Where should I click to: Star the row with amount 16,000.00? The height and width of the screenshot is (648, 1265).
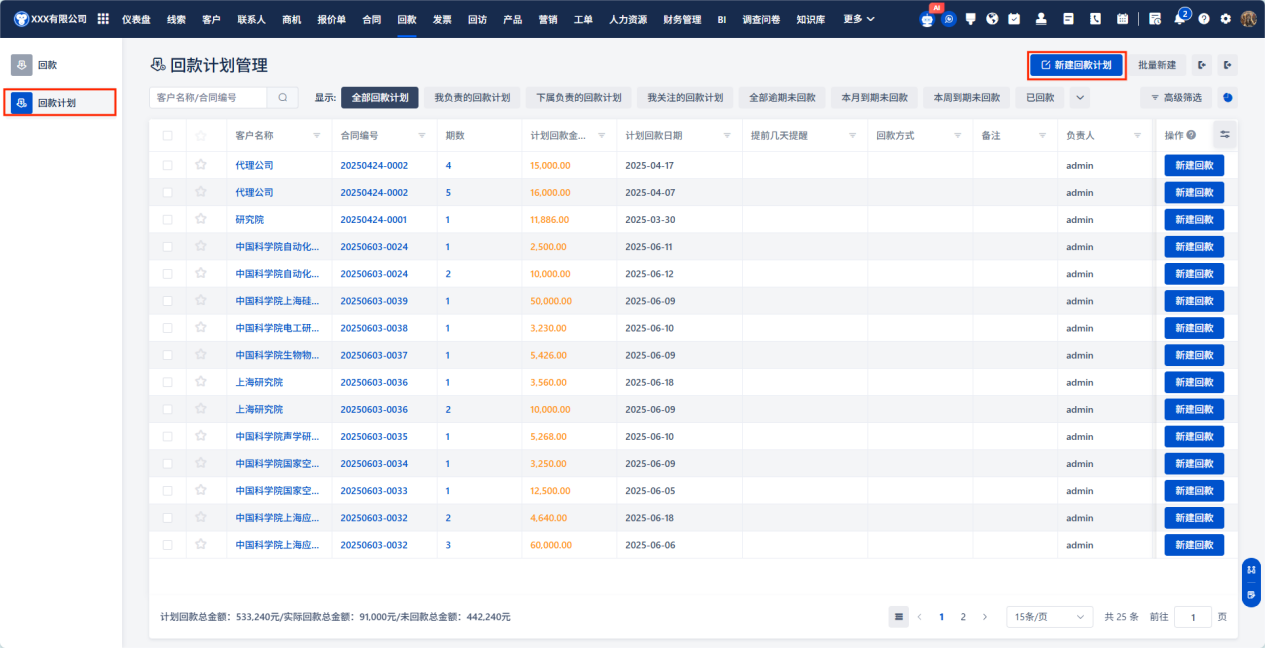(200, 192)
